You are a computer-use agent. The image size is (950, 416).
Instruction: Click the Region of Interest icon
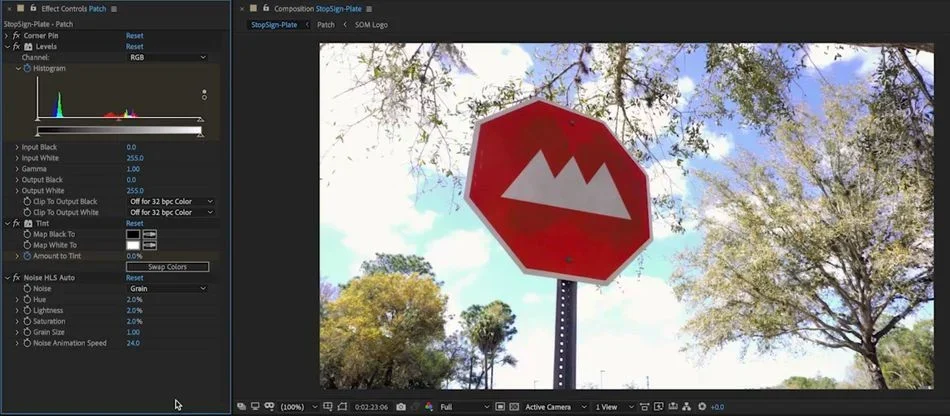500,407
